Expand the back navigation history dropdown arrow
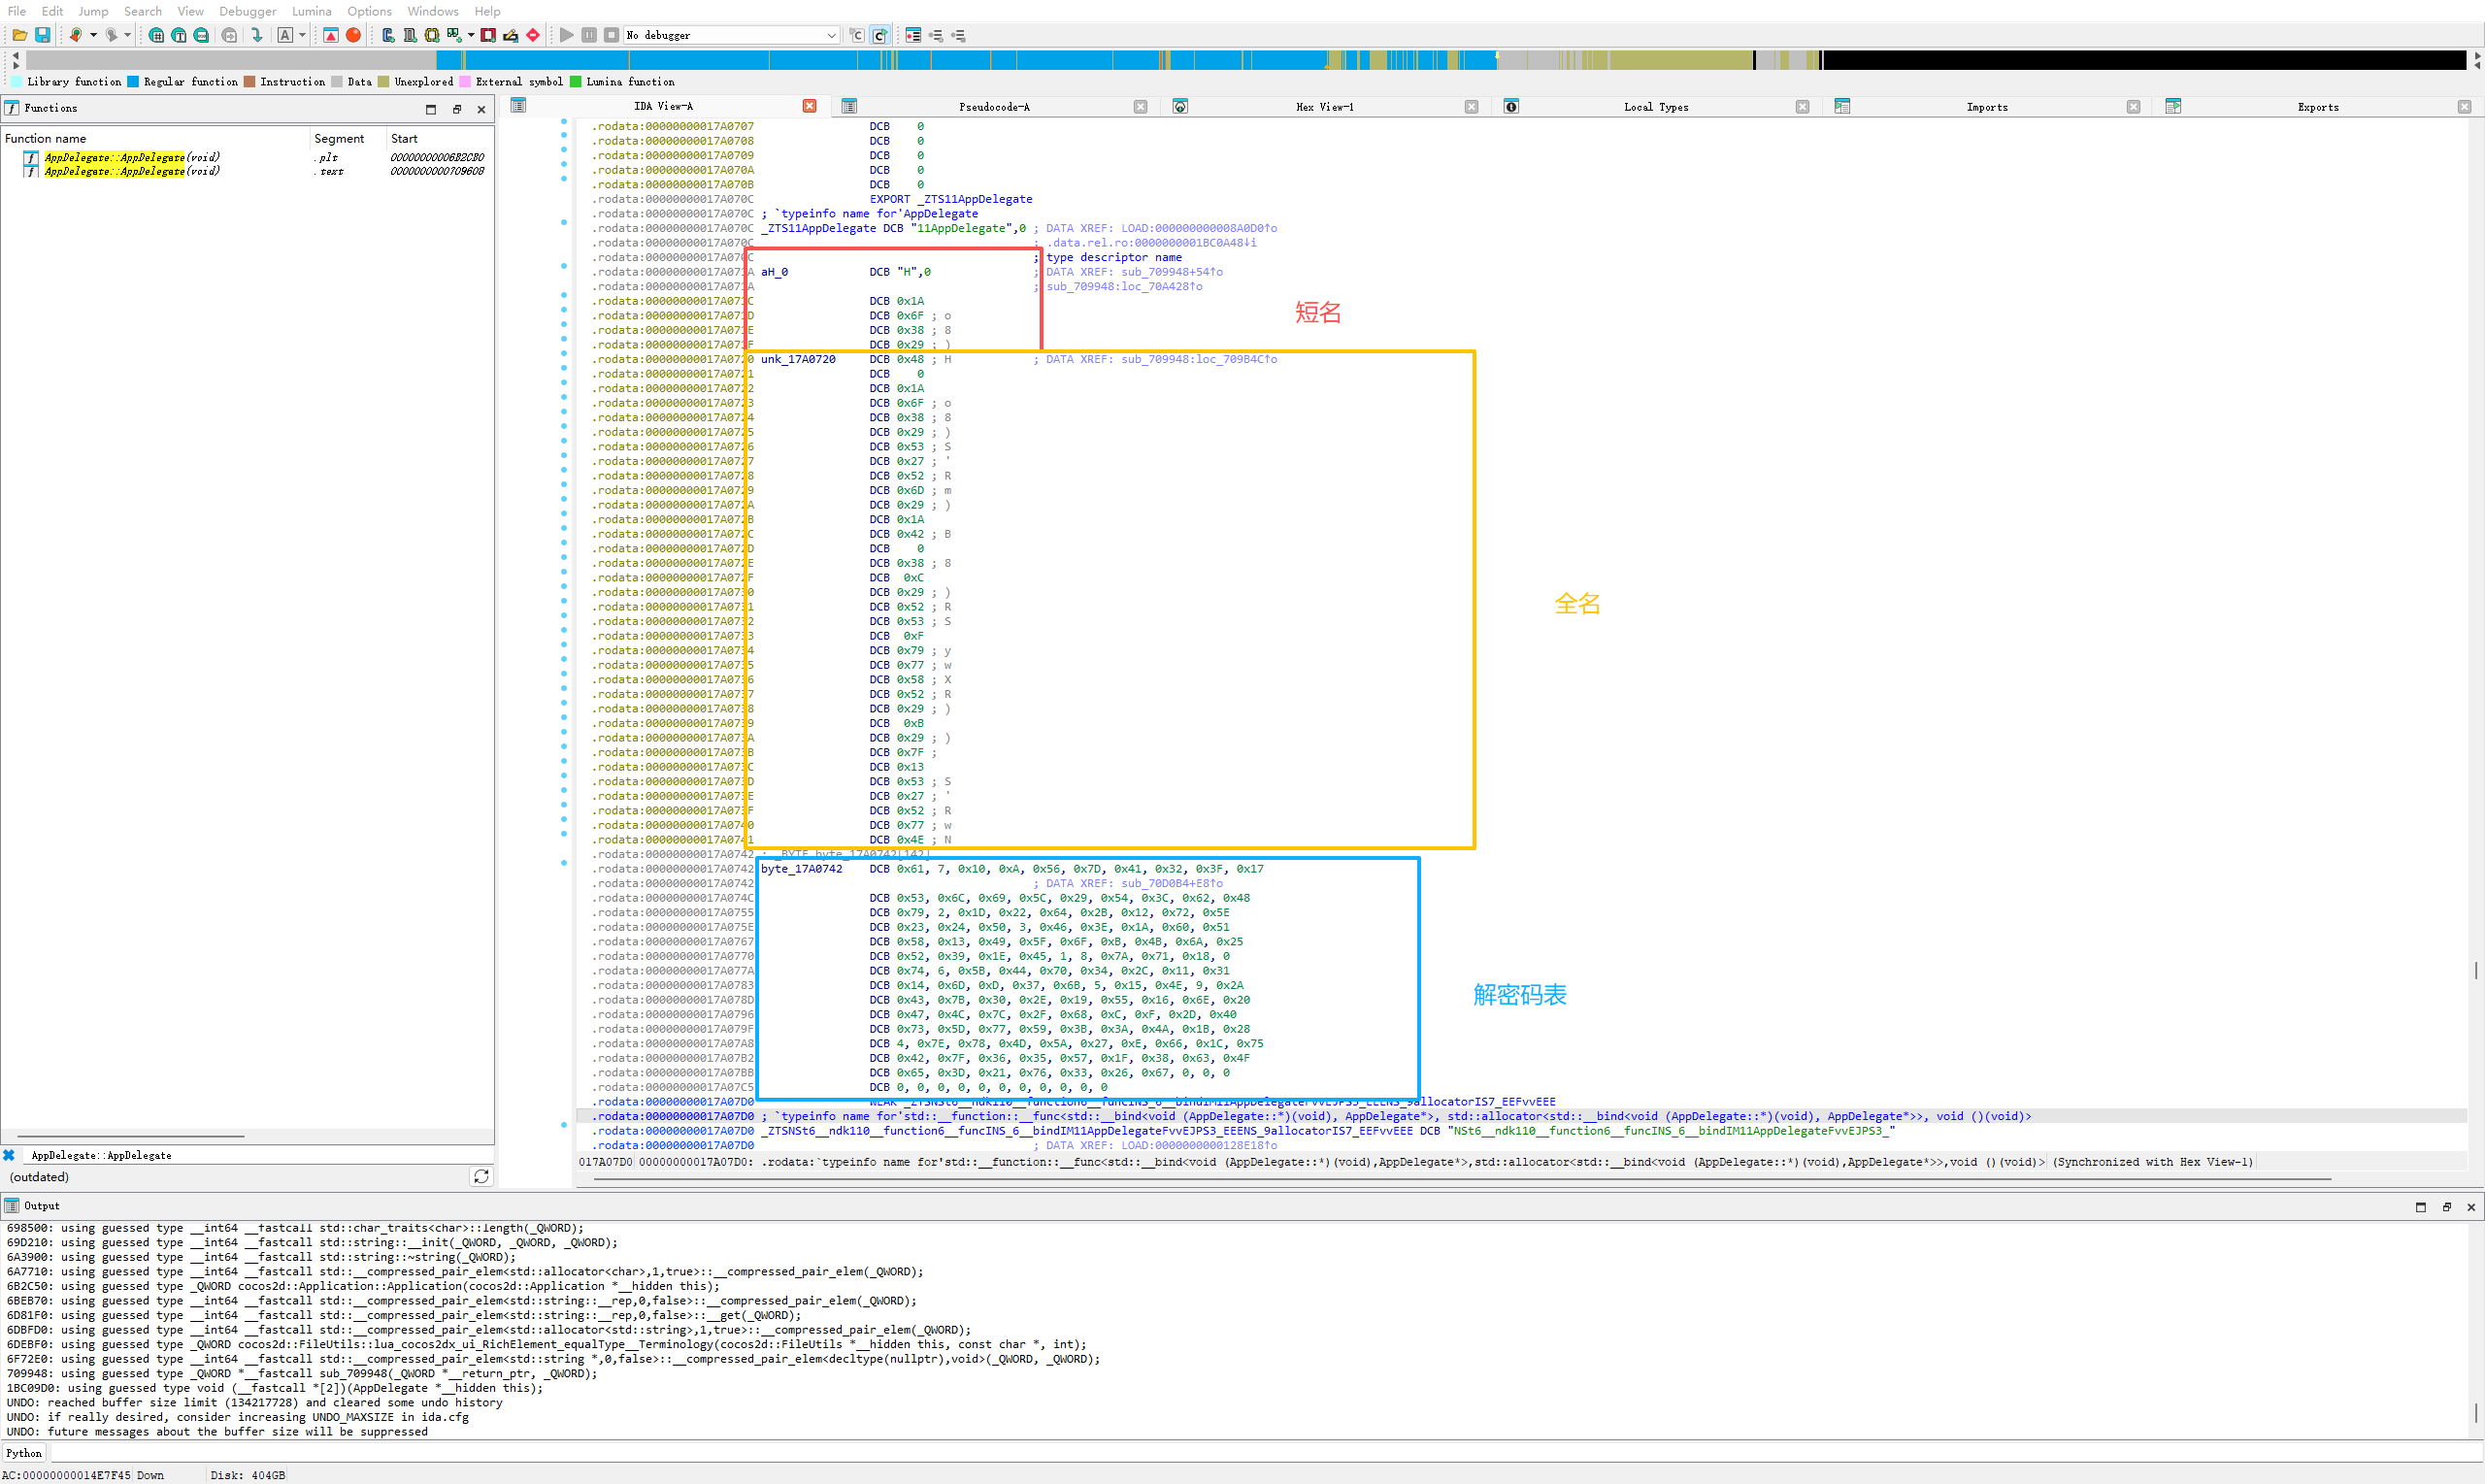The height and width of the screenshot is (1484, 2485). (x=93, y=35)
